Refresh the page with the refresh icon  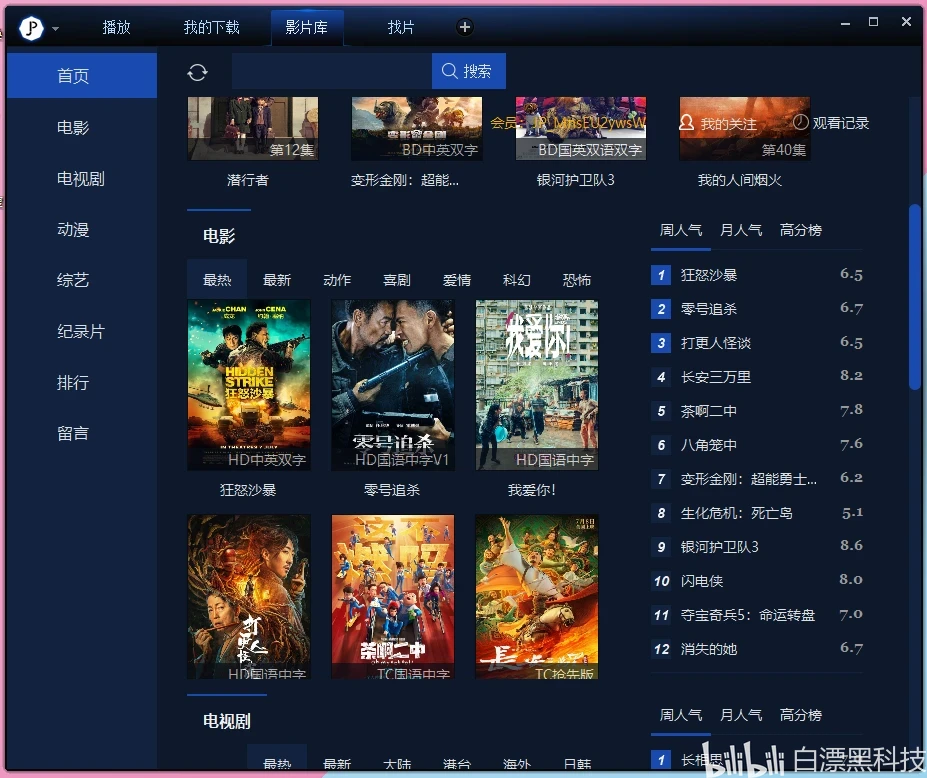tap(197, 73)
